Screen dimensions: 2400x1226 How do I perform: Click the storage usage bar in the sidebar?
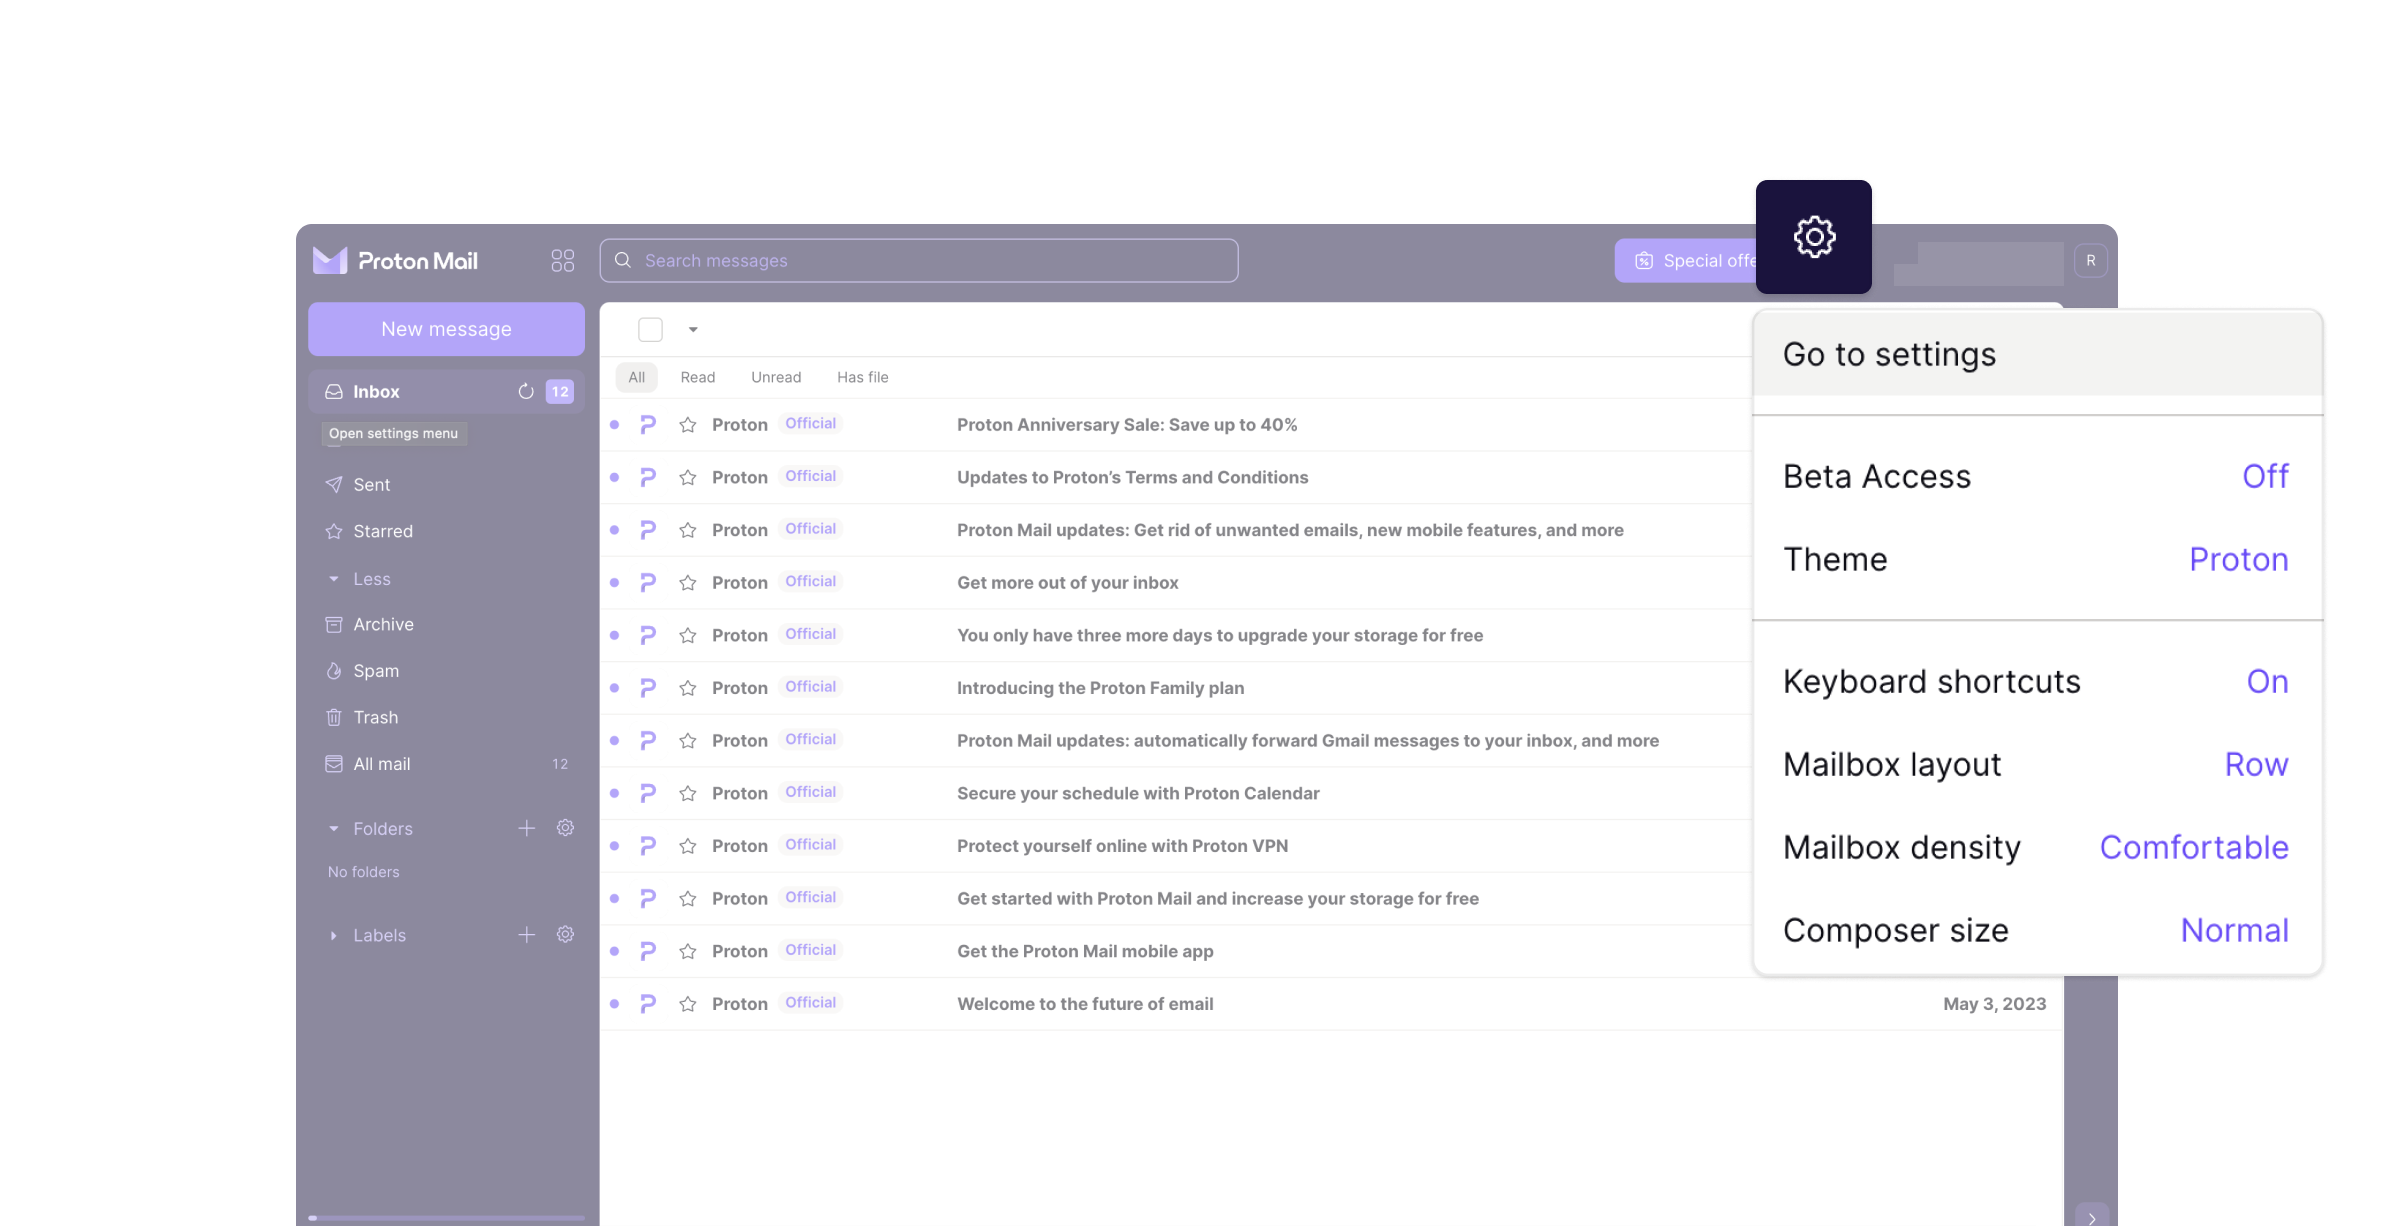446,1217
